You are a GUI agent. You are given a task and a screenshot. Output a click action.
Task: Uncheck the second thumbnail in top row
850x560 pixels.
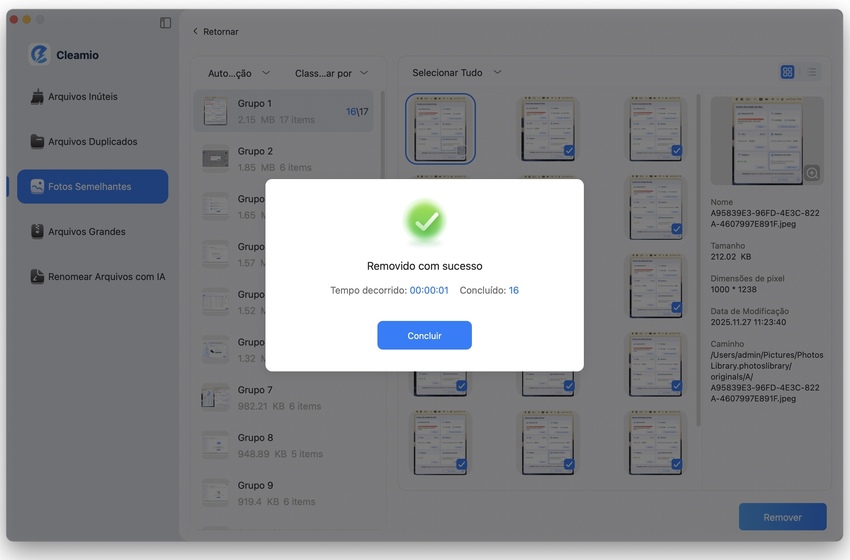tap(568, 151)
